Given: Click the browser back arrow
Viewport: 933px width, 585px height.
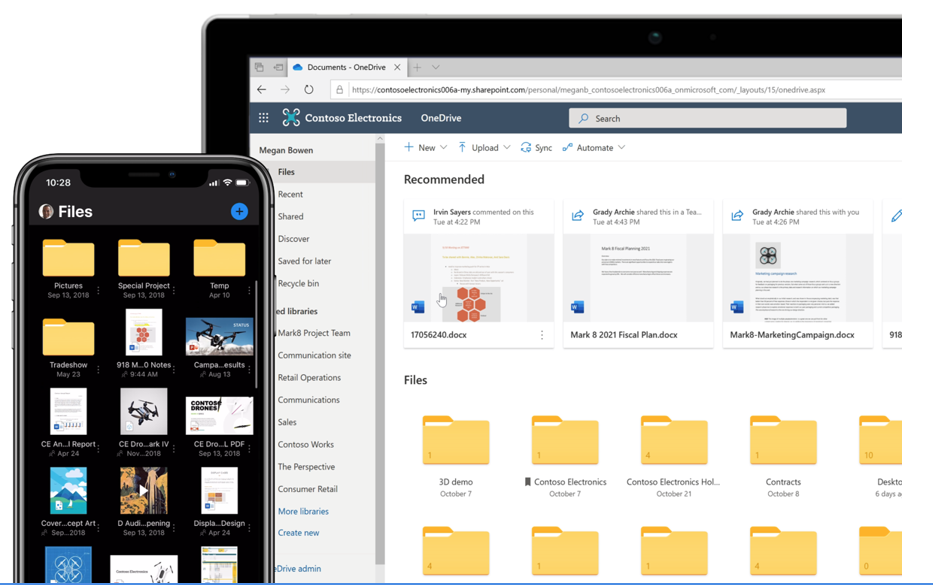Looking at the screenshot, I should 262,90.
